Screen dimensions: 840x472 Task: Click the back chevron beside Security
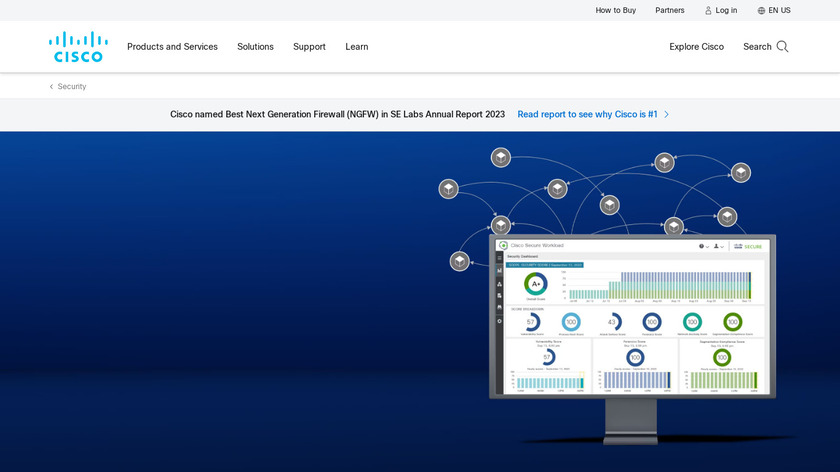pos(52,87)
